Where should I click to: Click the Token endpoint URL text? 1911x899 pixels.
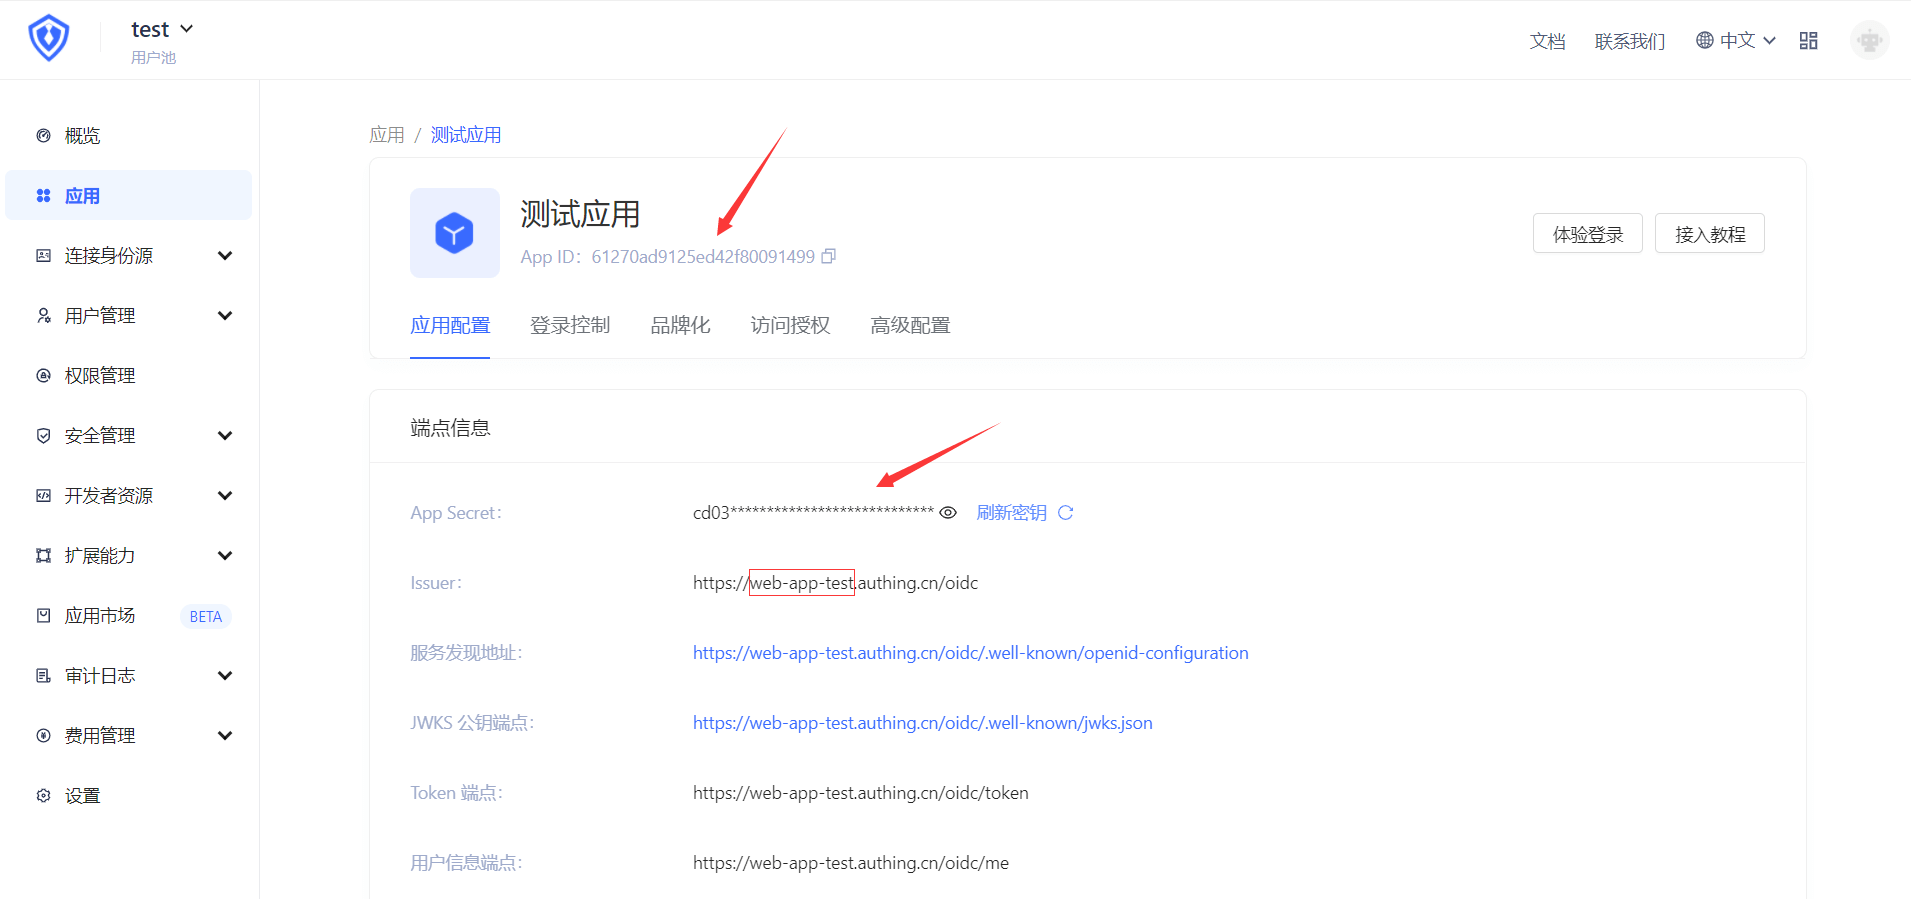[860, 793]
